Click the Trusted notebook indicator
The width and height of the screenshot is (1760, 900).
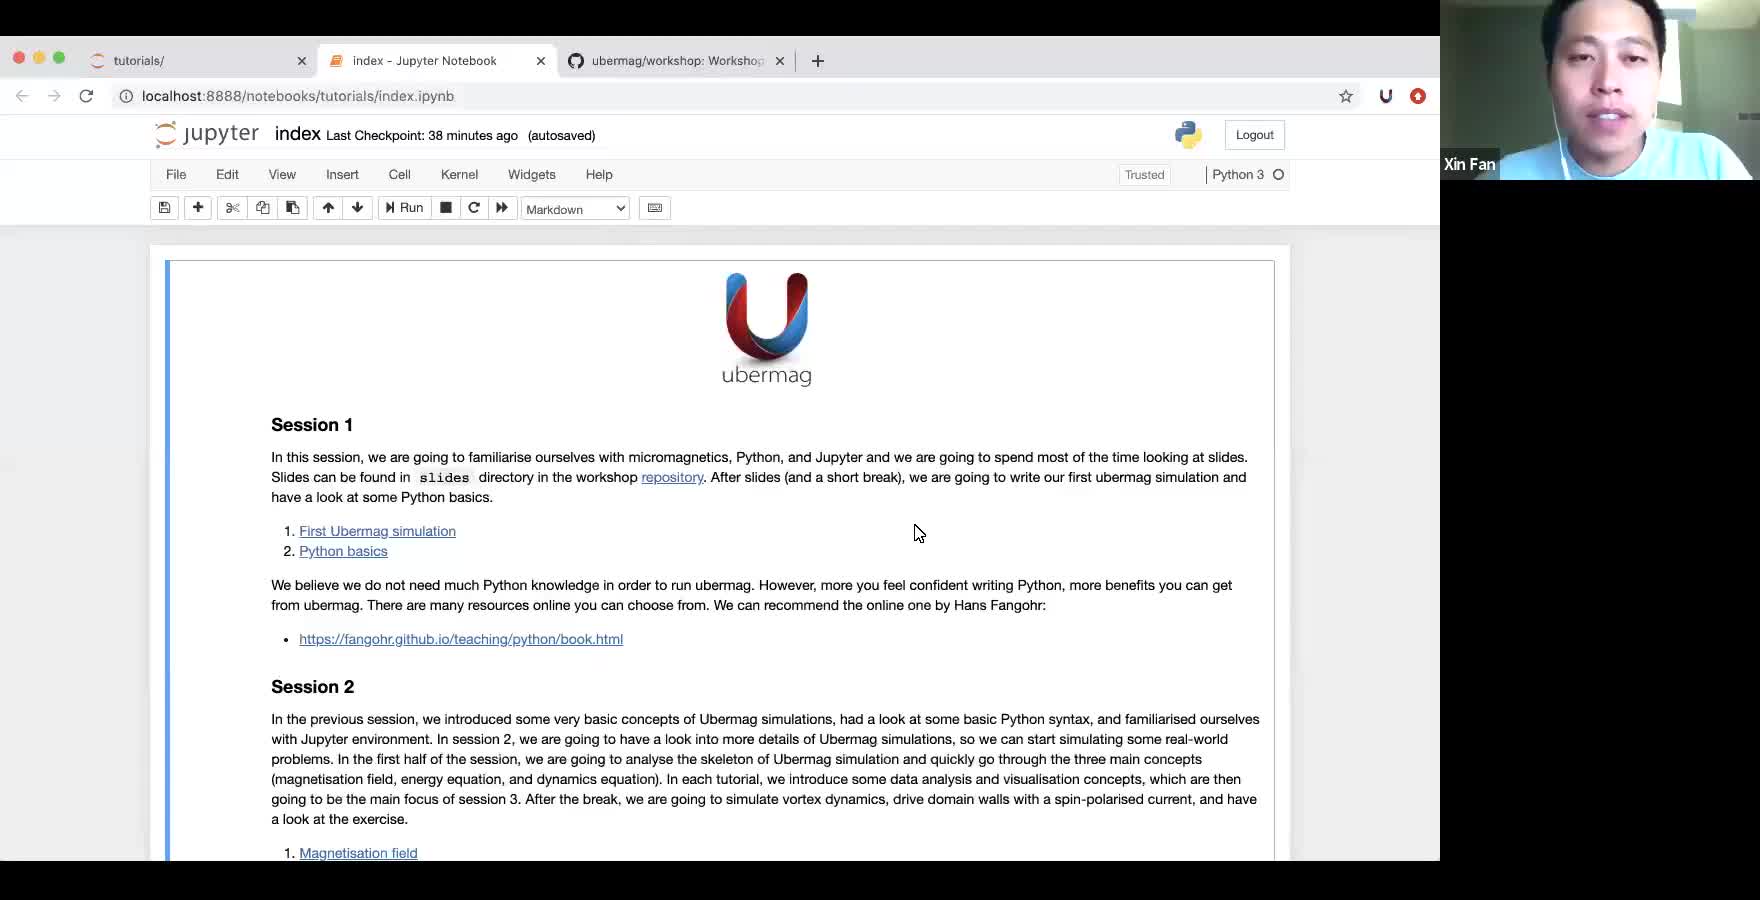1144,175
